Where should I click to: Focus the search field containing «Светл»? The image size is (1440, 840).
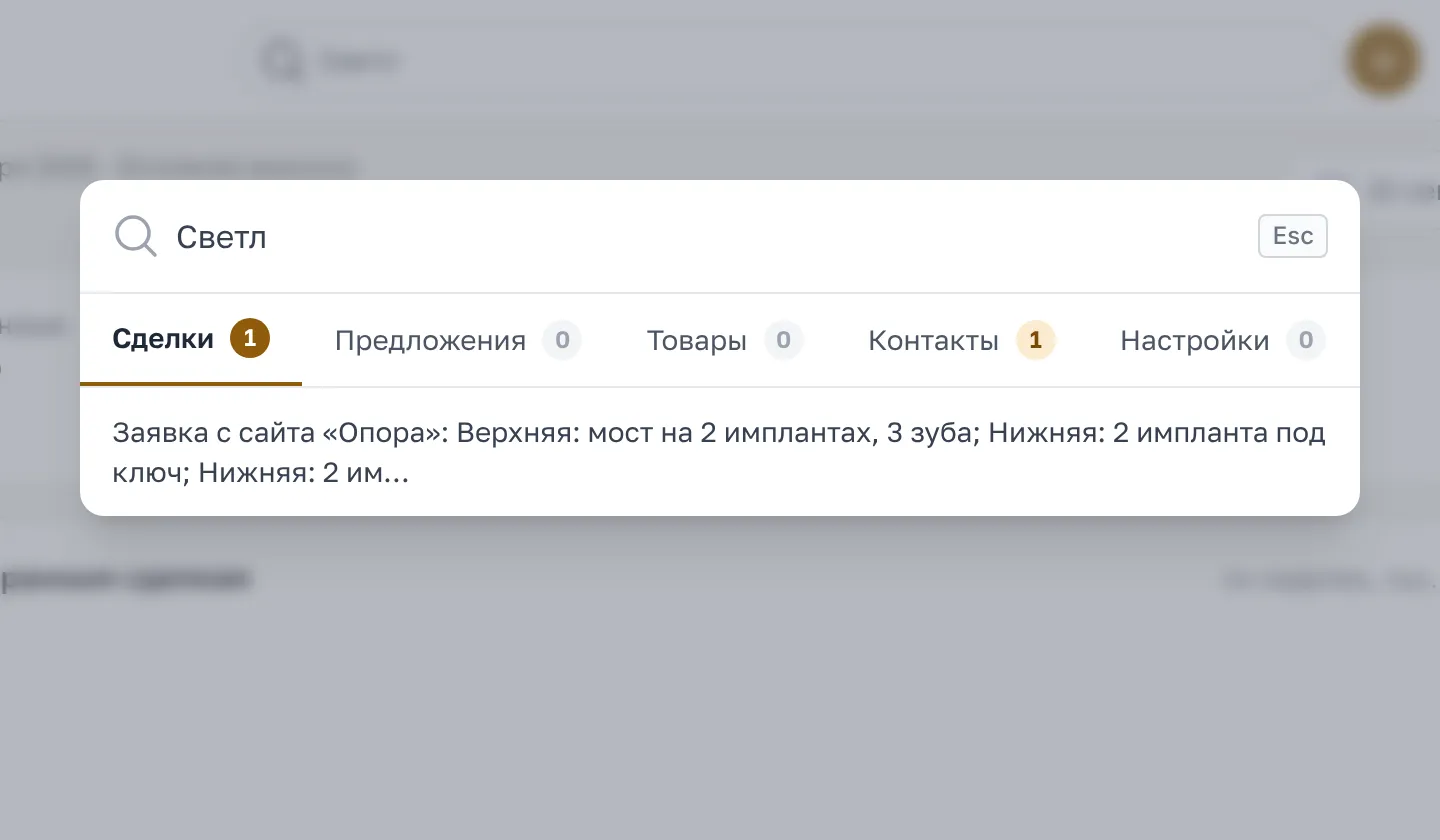(x=705, y=237)
